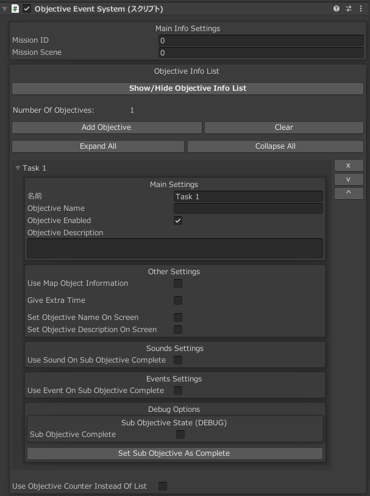Click the Number Of Objectives label

pyautogui.click(x=53, y=110)
